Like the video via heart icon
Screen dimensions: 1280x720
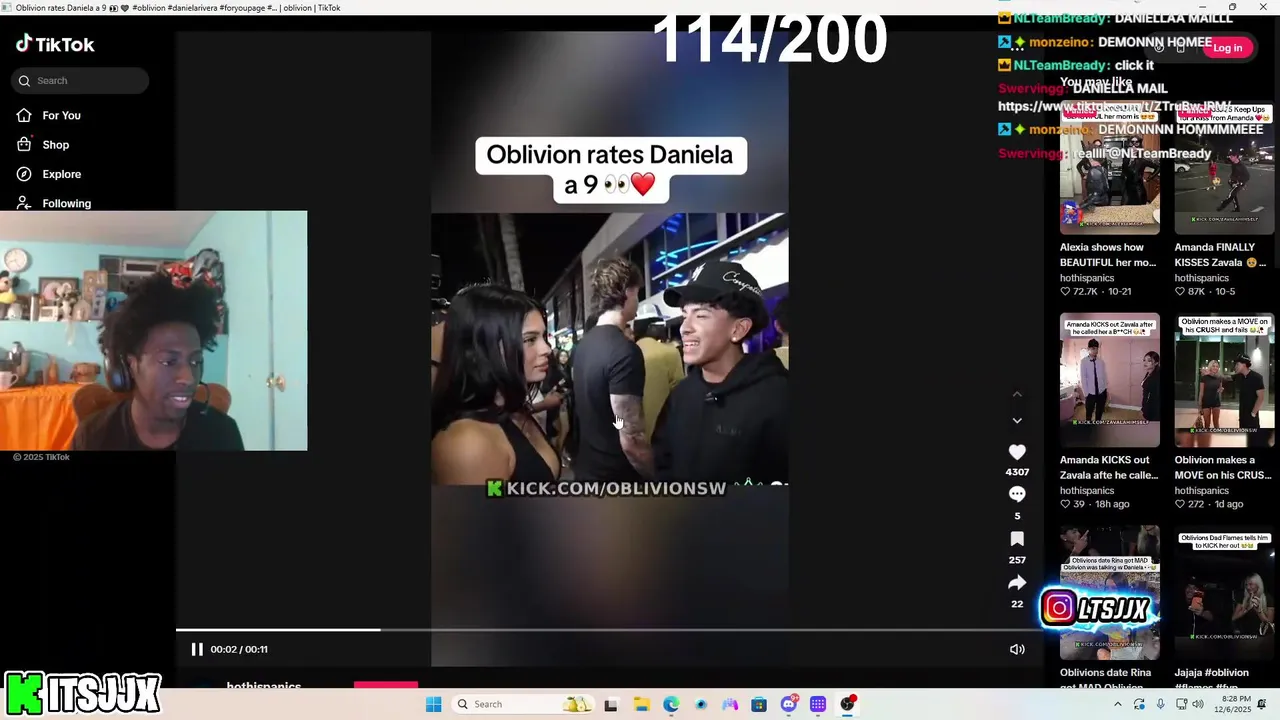pyautogui.click(x=1017, y=452)
